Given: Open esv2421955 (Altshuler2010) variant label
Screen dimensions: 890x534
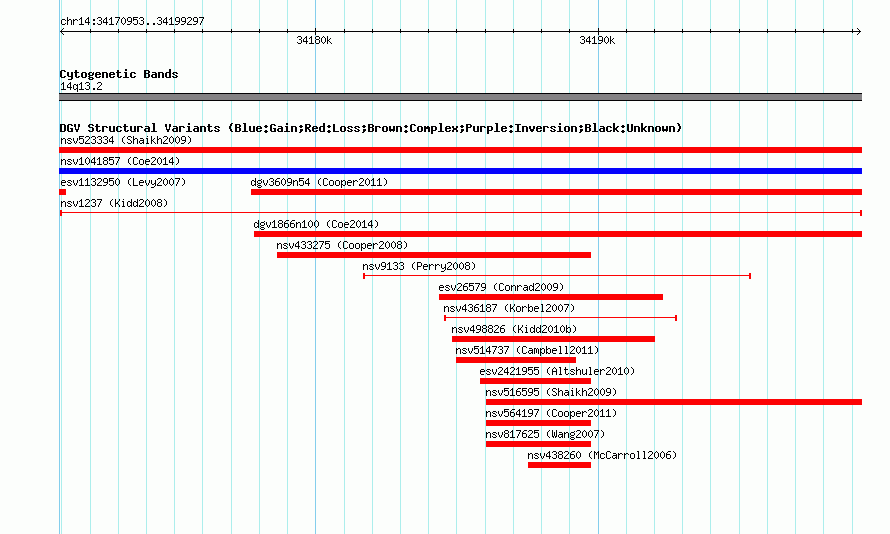Looking at the screenshot, I should 557,371.
